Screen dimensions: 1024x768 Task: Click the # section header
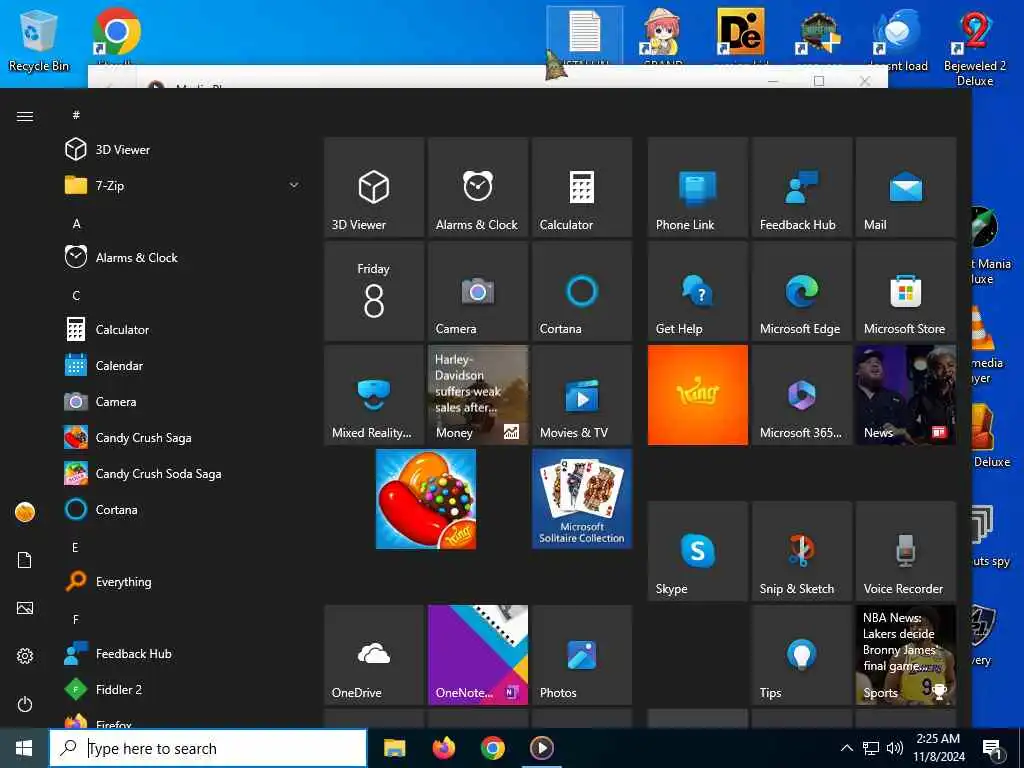[x=76, y=115]
